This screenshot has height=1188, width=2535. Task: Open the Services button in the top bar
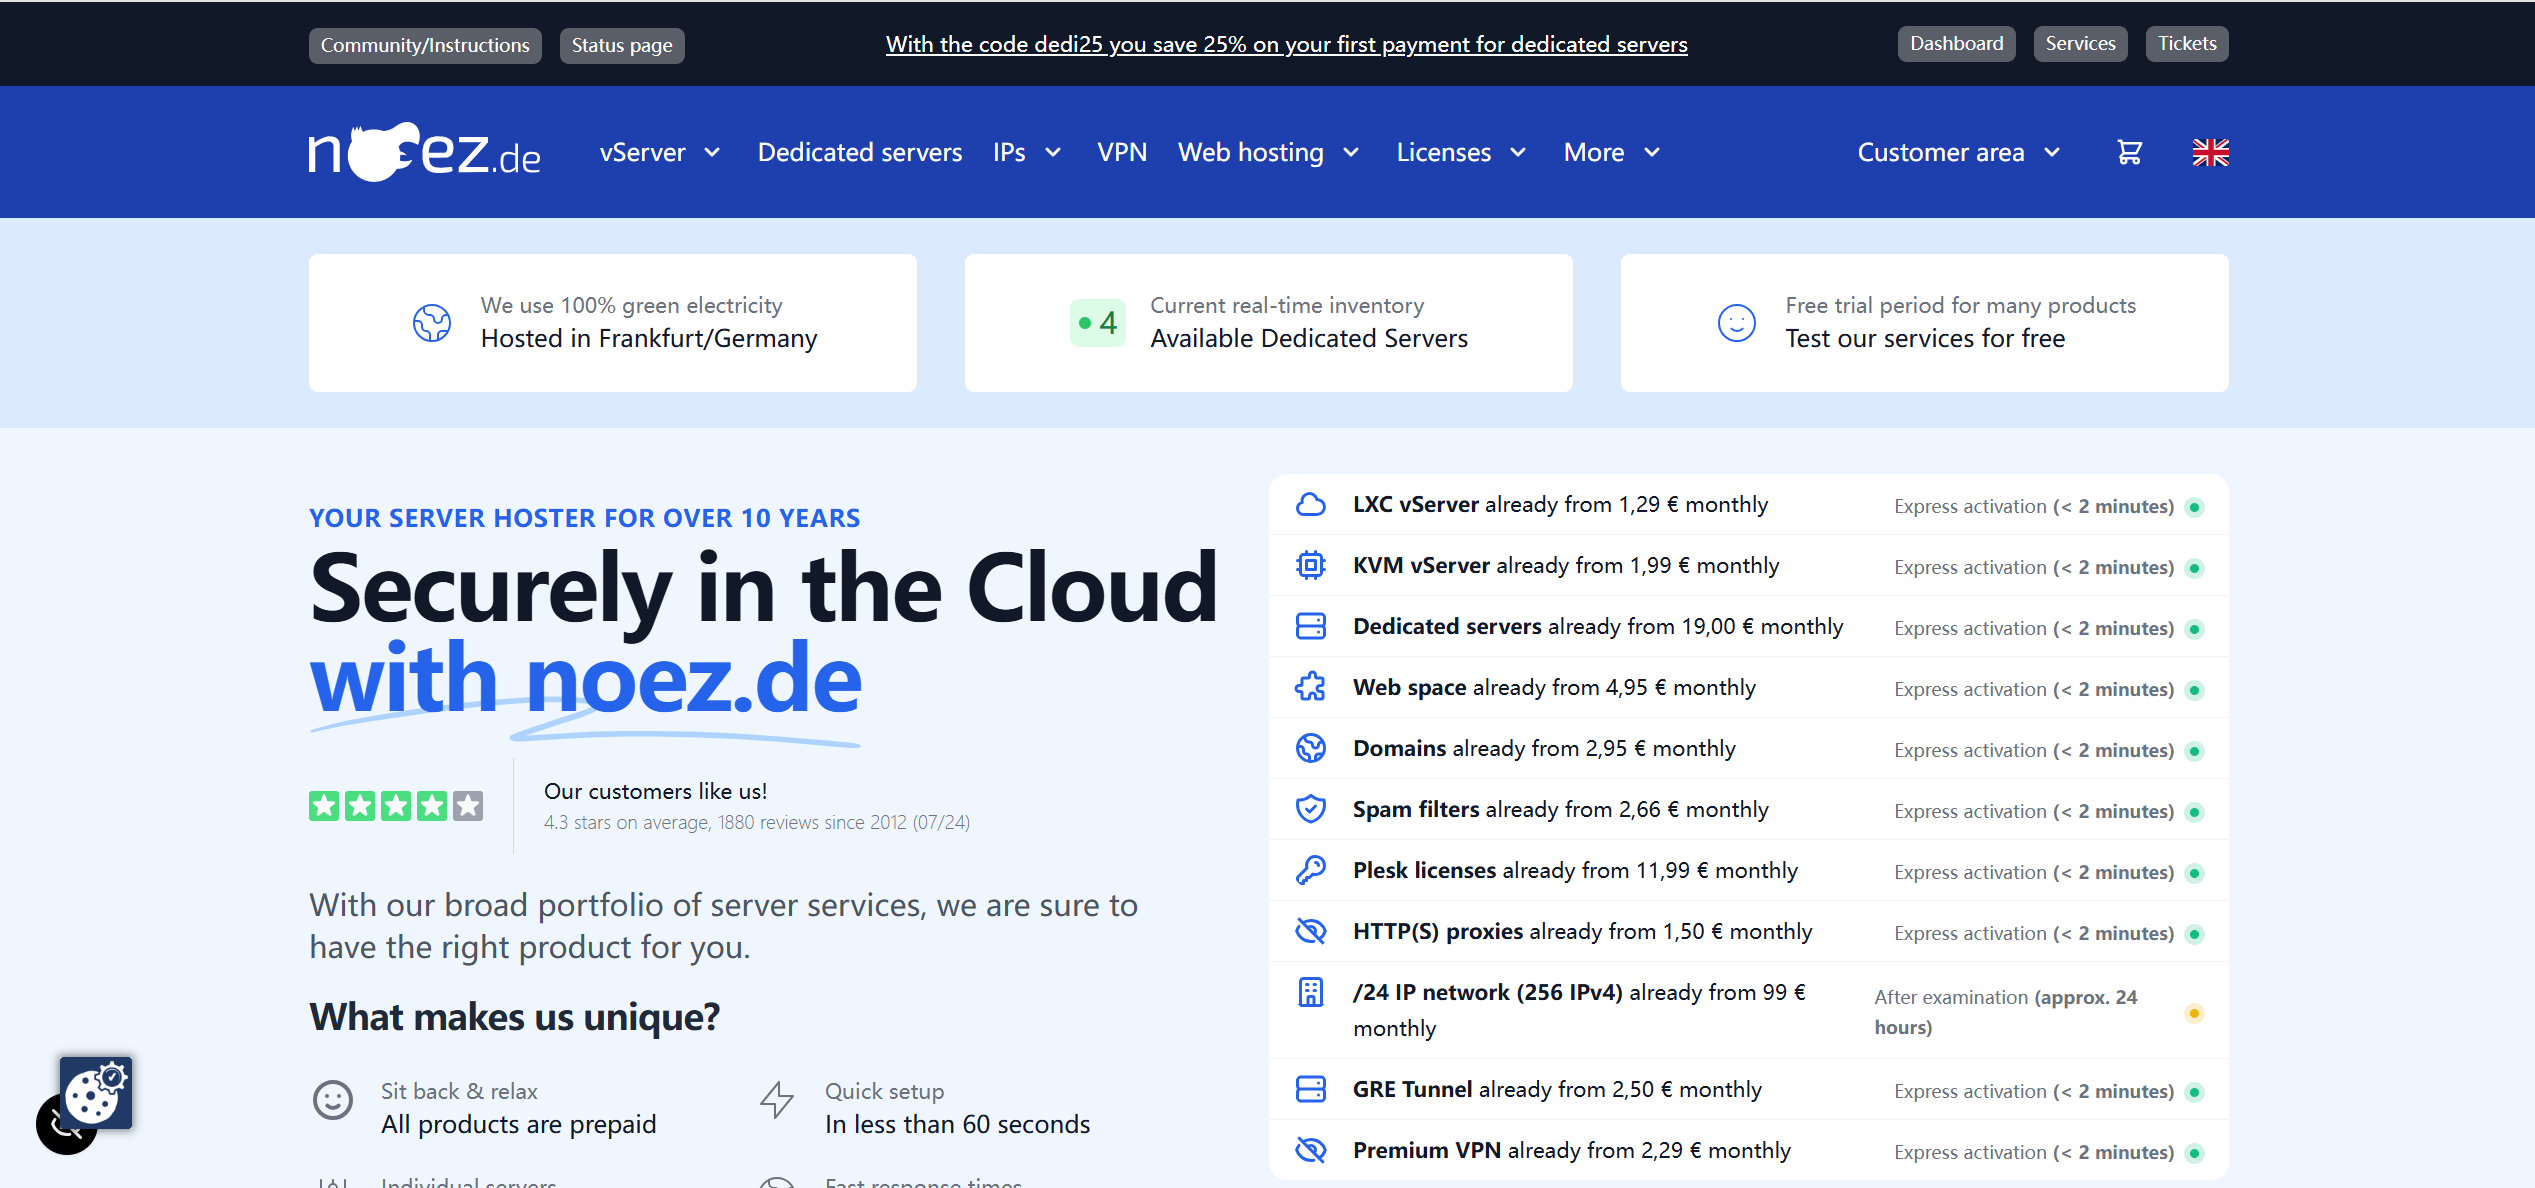coord(2081,44)
